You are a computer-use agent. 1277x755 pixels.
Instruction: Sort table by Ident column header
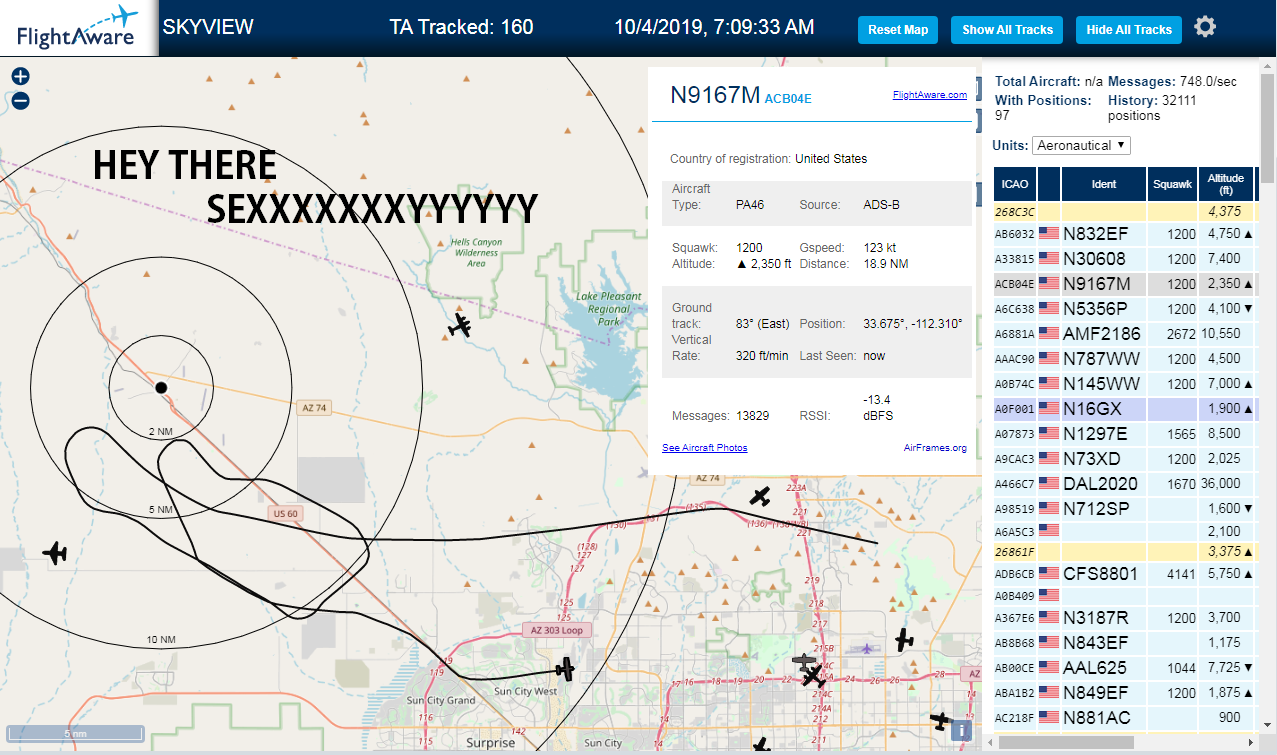point(1104,184)
